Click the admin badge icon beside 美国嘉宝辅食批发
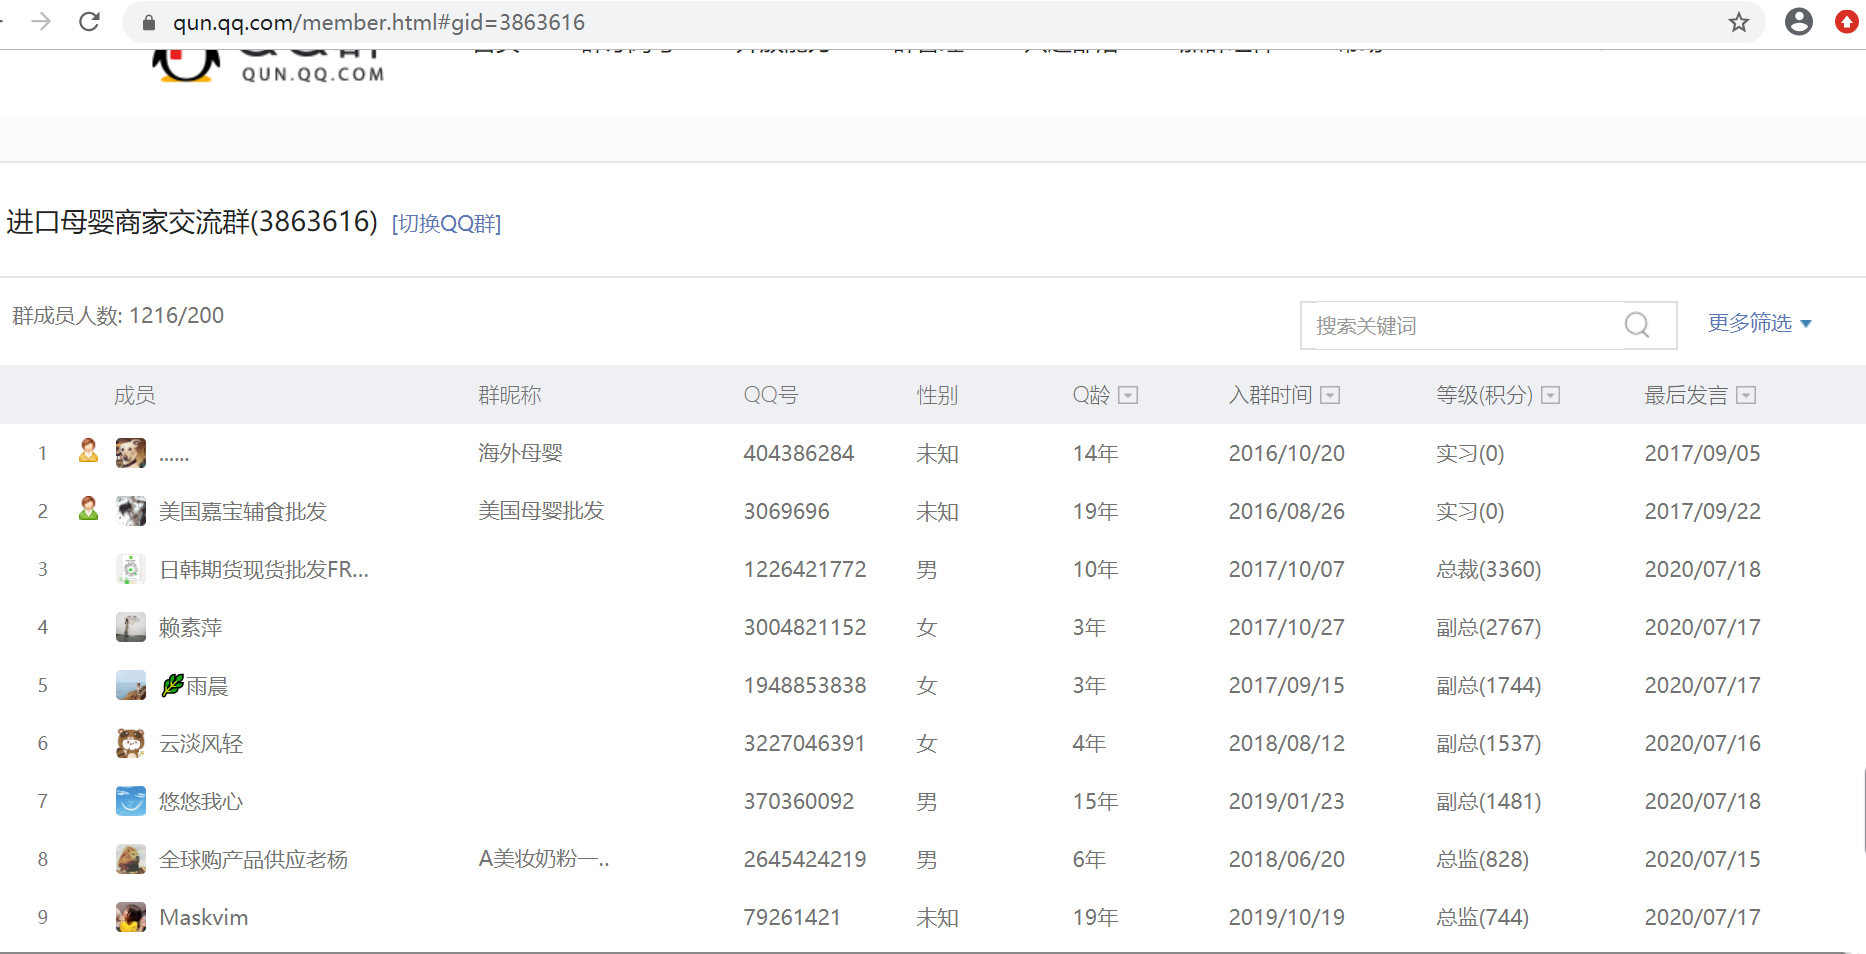Viewport: 1866px width, 954px height. click(x=89, y=510)
